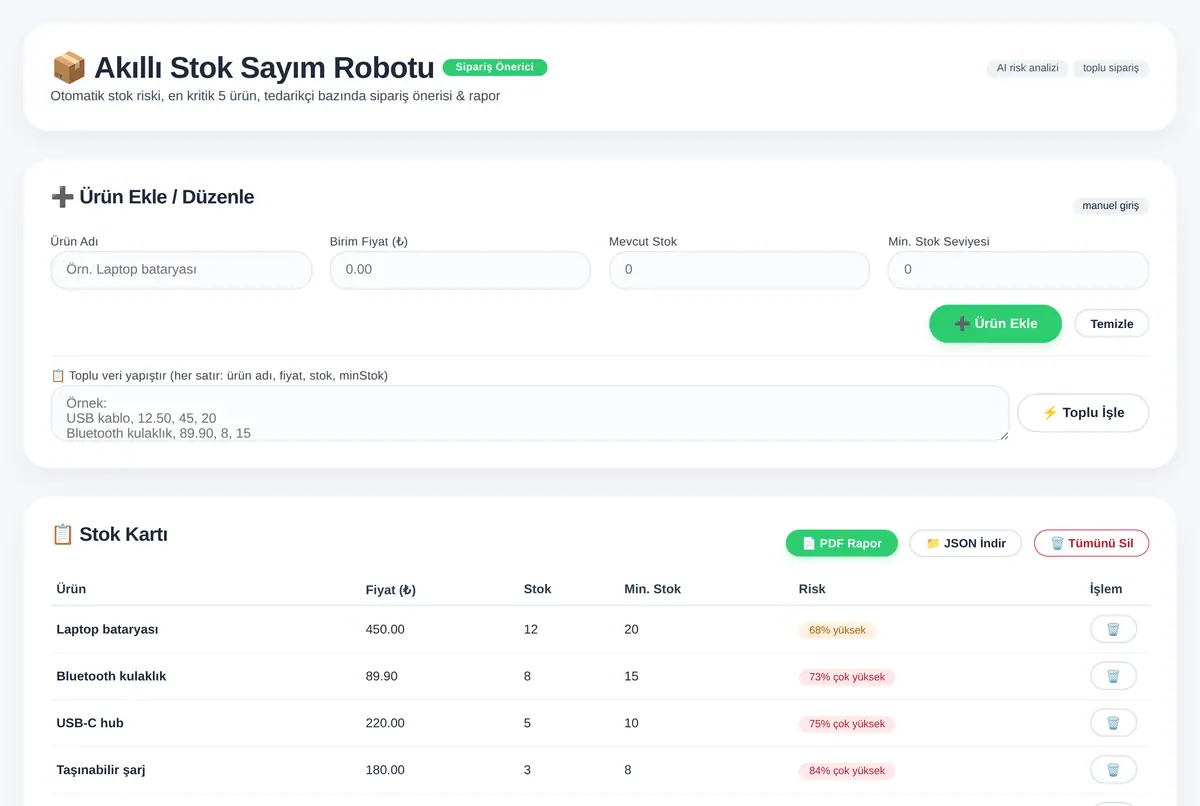Click the manuel giriş tag

tap(1111, 206)
